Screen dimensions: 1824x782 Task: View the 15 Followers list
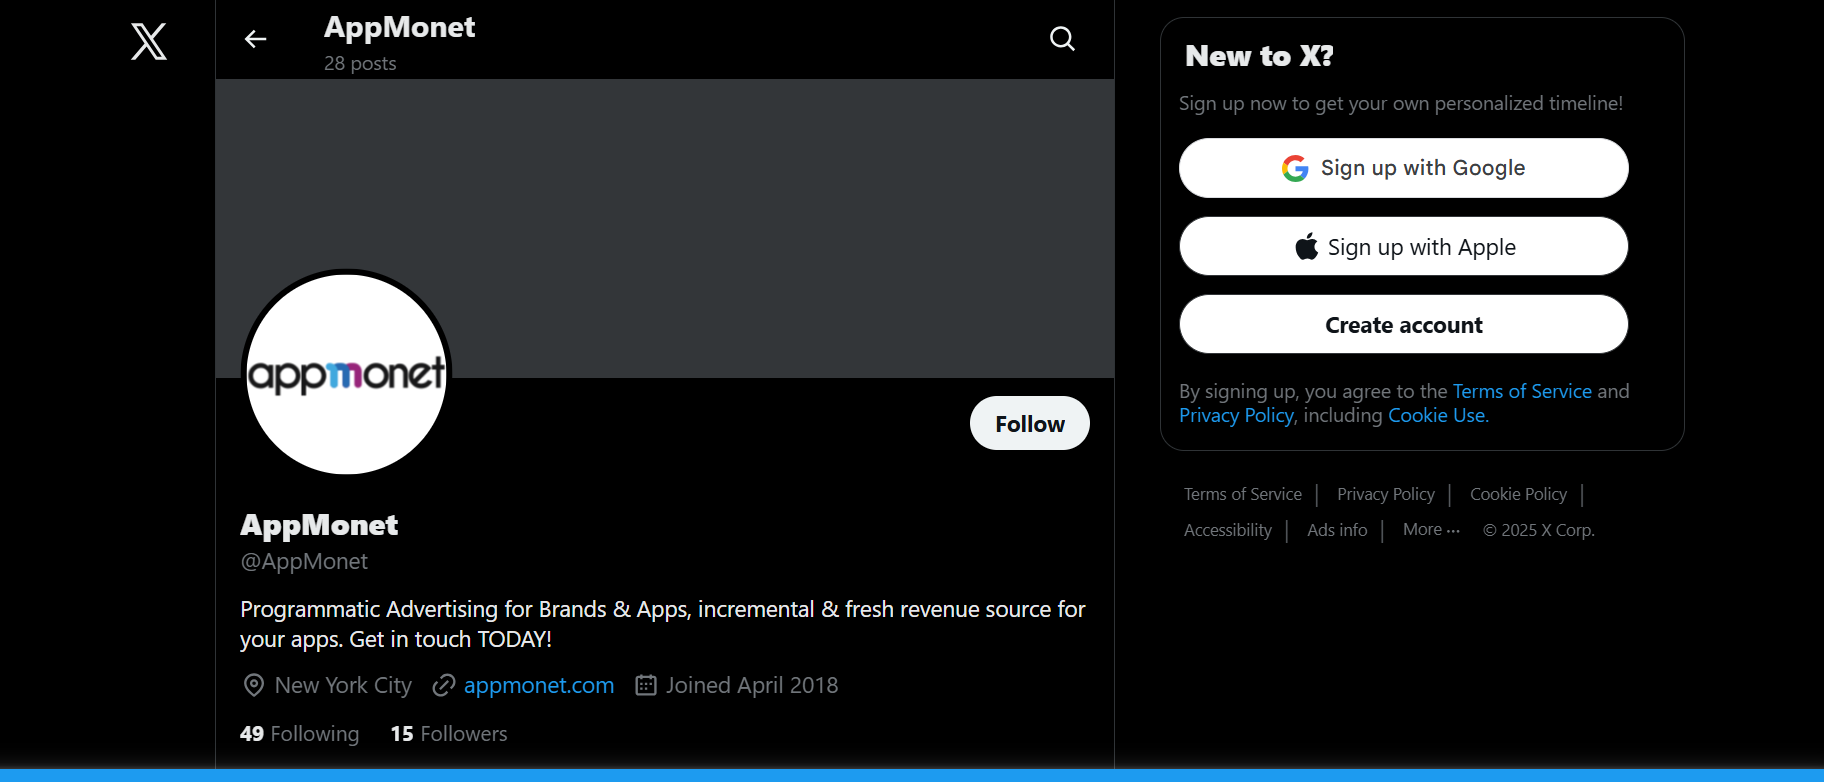pyautogui.click(x=449, y=734)
